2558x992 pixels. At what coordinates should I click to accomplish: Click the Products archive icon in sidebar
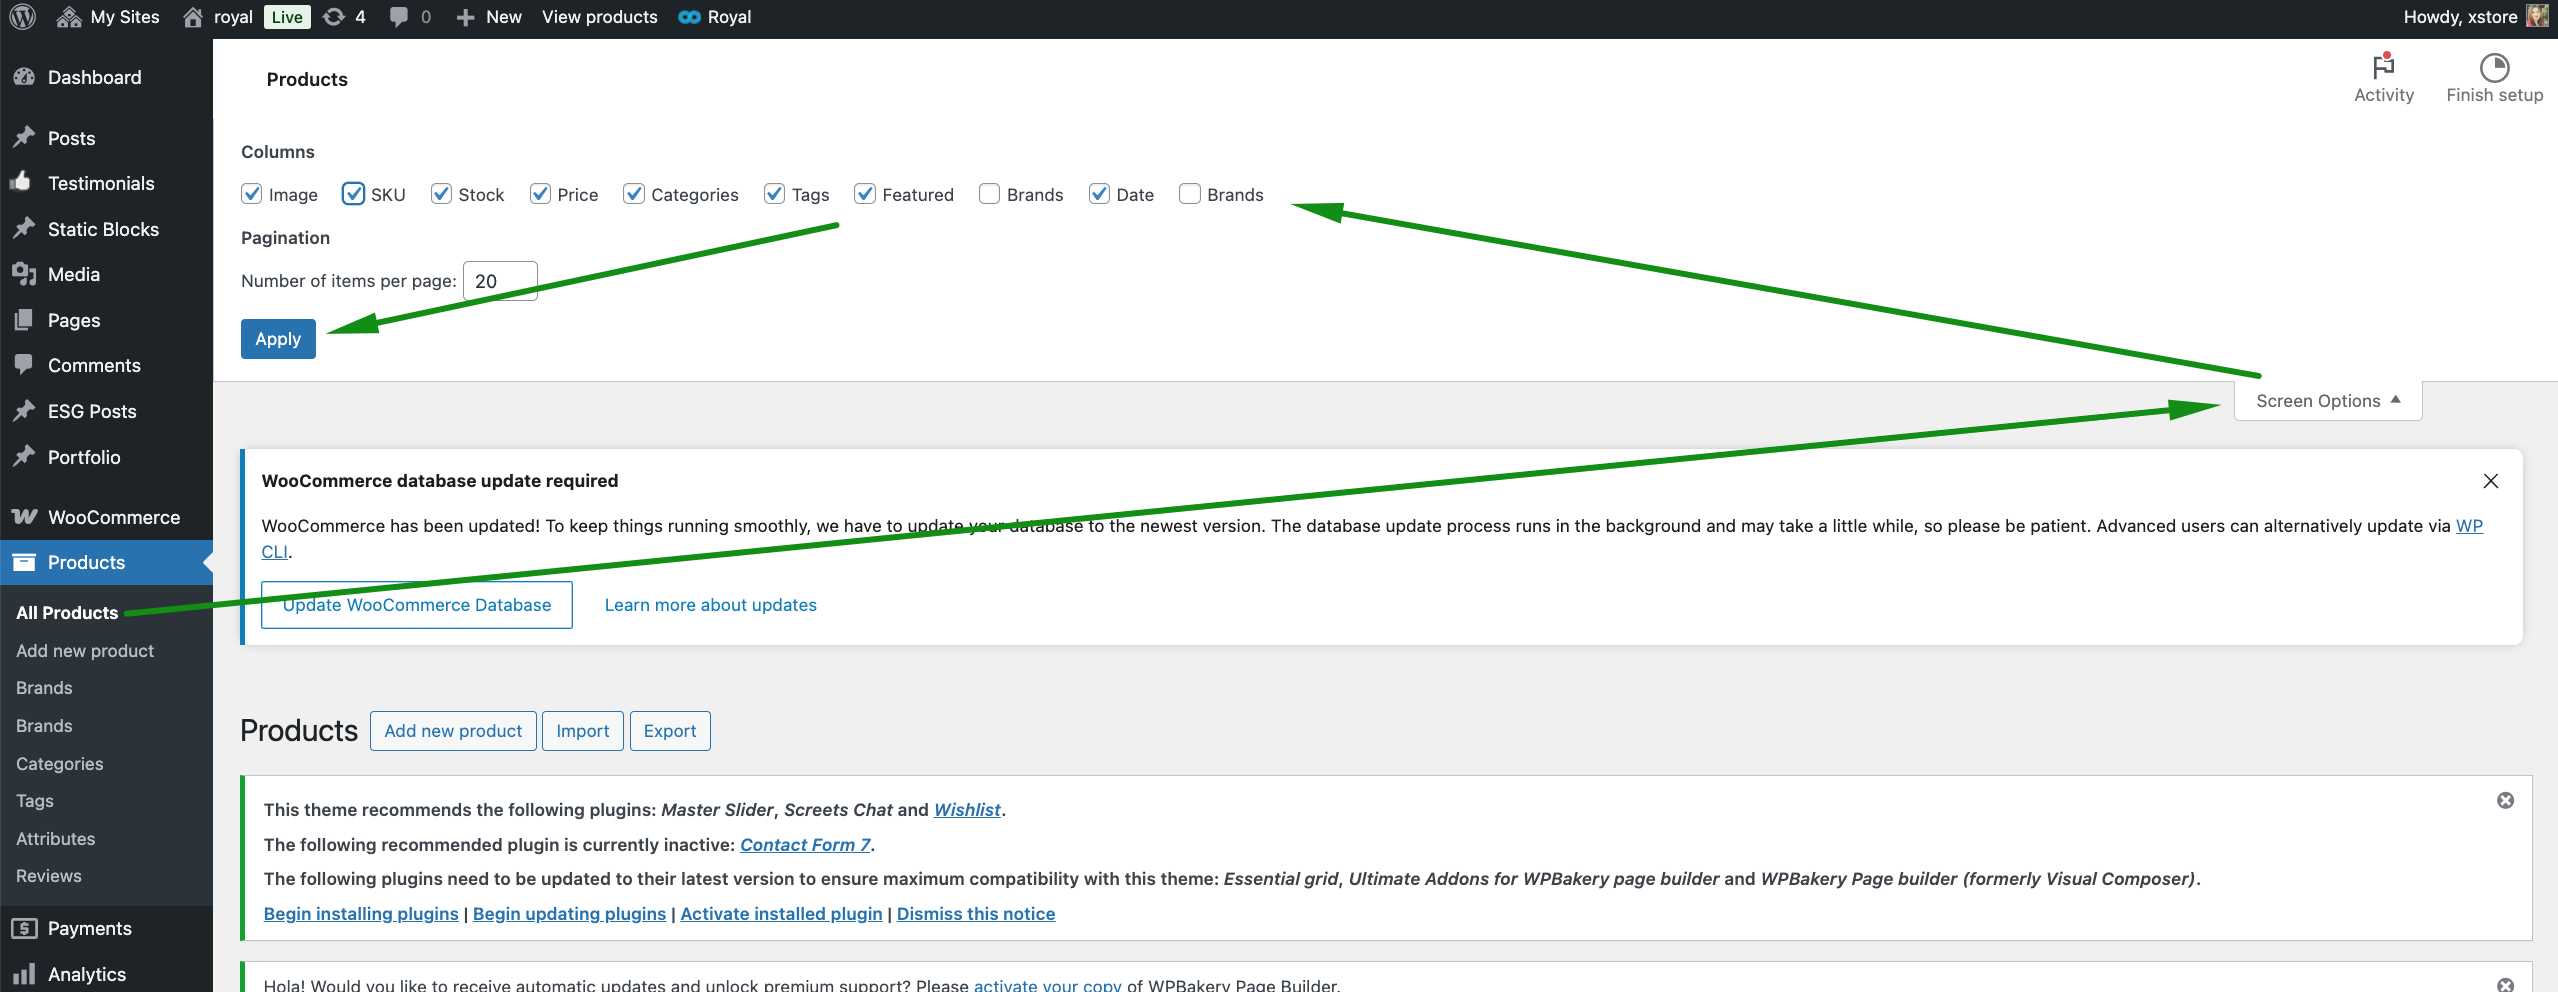(24, 561)
